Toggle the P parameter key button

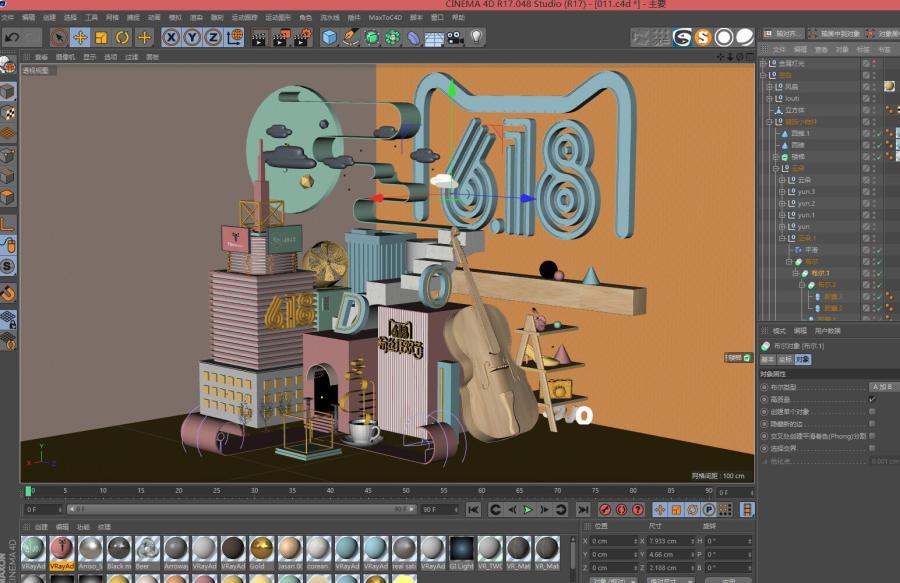click(709, 510)
